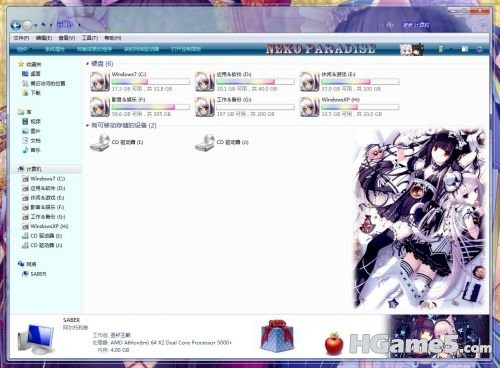Click the 收藏夹 star icon in sidebar
The image size is (500, 368).
pyautogui.click(x=21, y=64)
